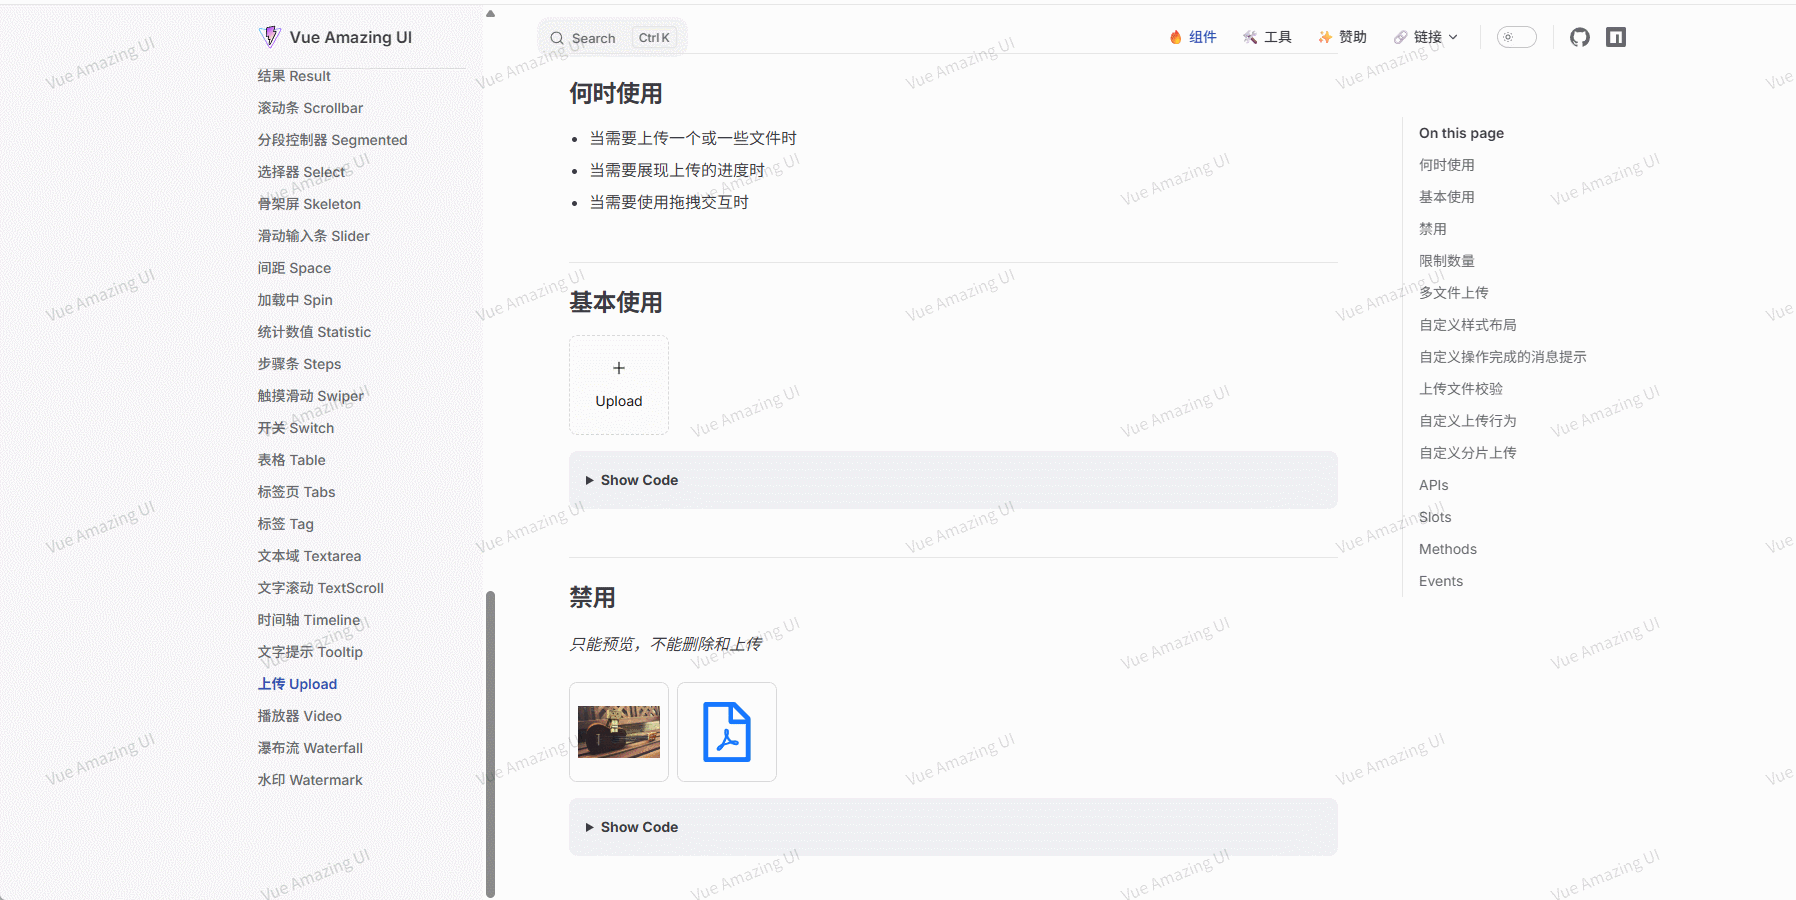The width and height of the screenshot is (1796, 900).
Task: Open the 工具 nav menu item
Action: click(1268, 37)
